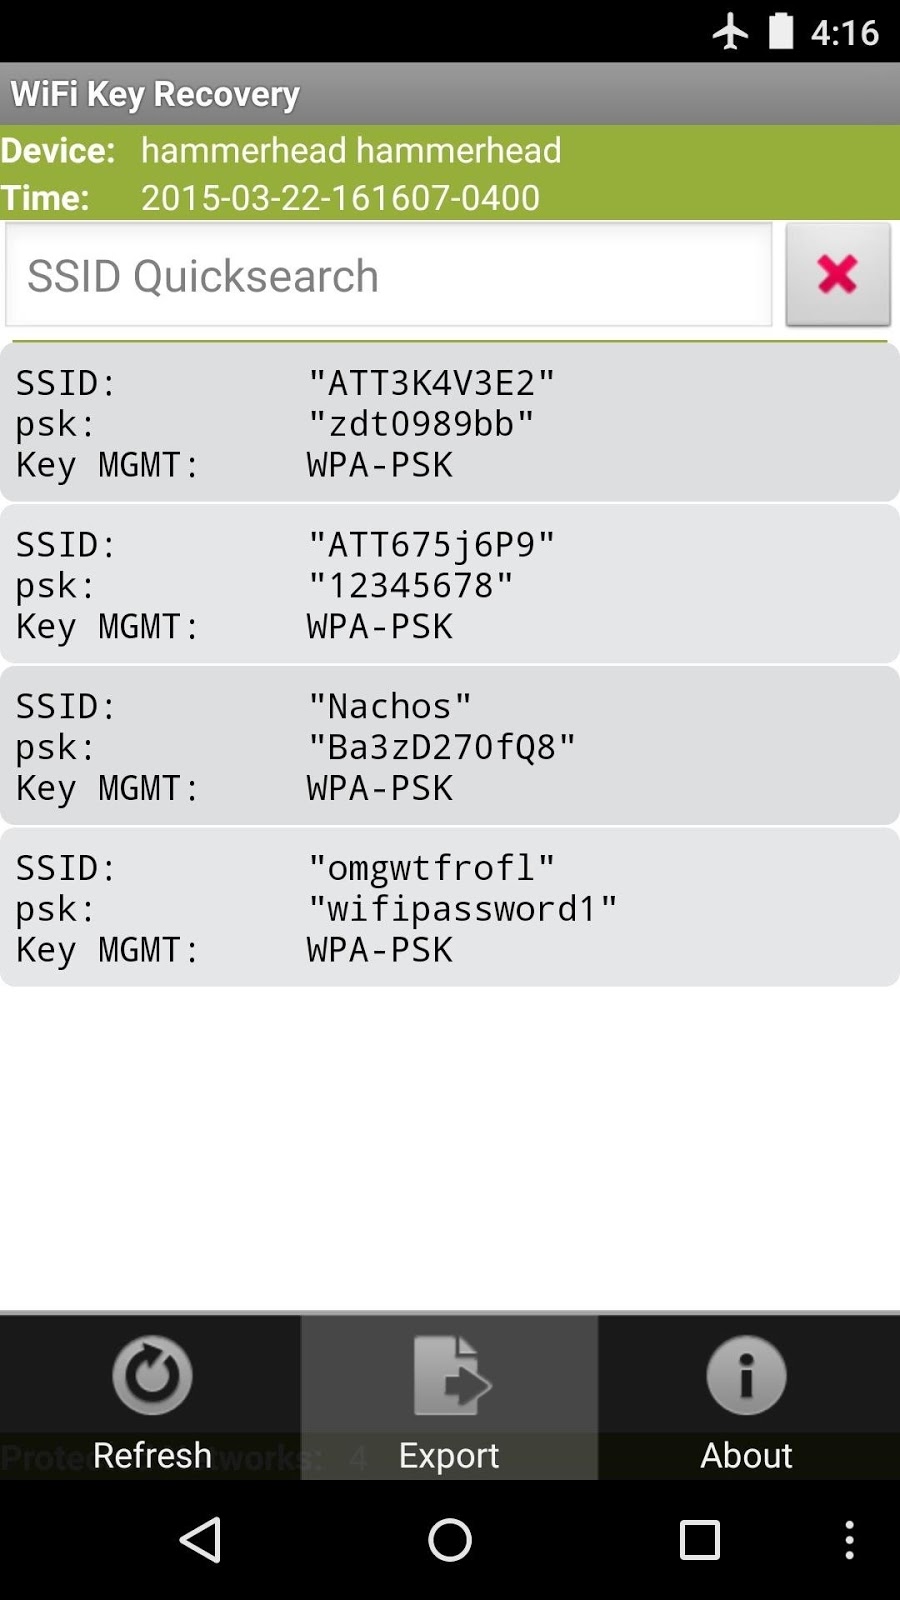Tap the About label in bottom menu
The height and width of the screenshot is (1600, 900).
[746, 1455]
